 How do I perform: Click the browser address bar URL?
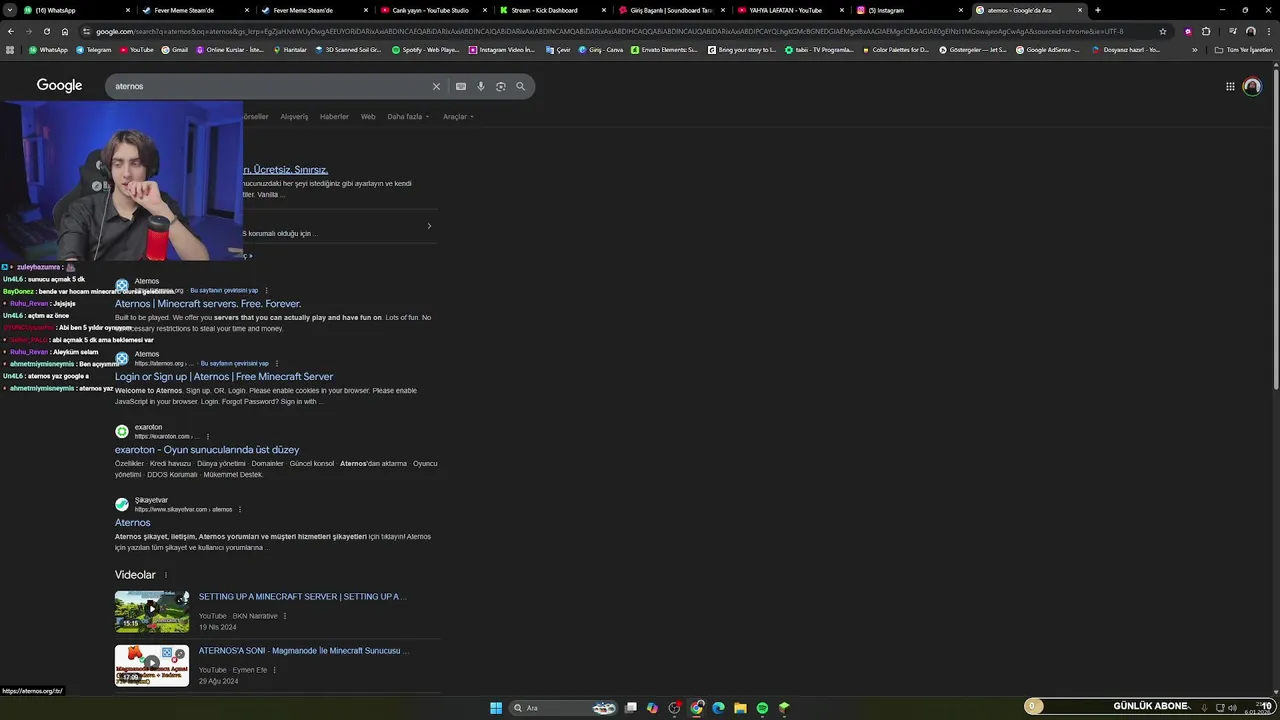pos(610,31)
